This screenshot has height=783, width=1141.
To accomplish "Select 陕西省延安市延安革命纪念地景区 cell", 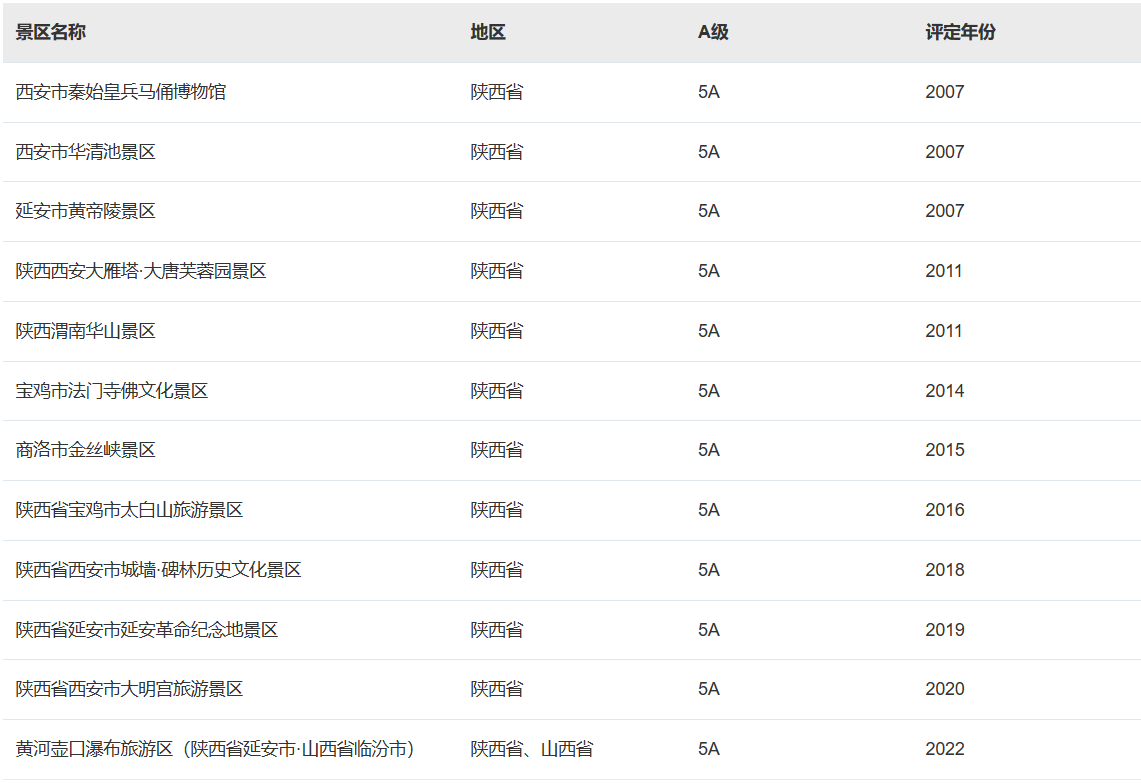I will tap(147, 629).
